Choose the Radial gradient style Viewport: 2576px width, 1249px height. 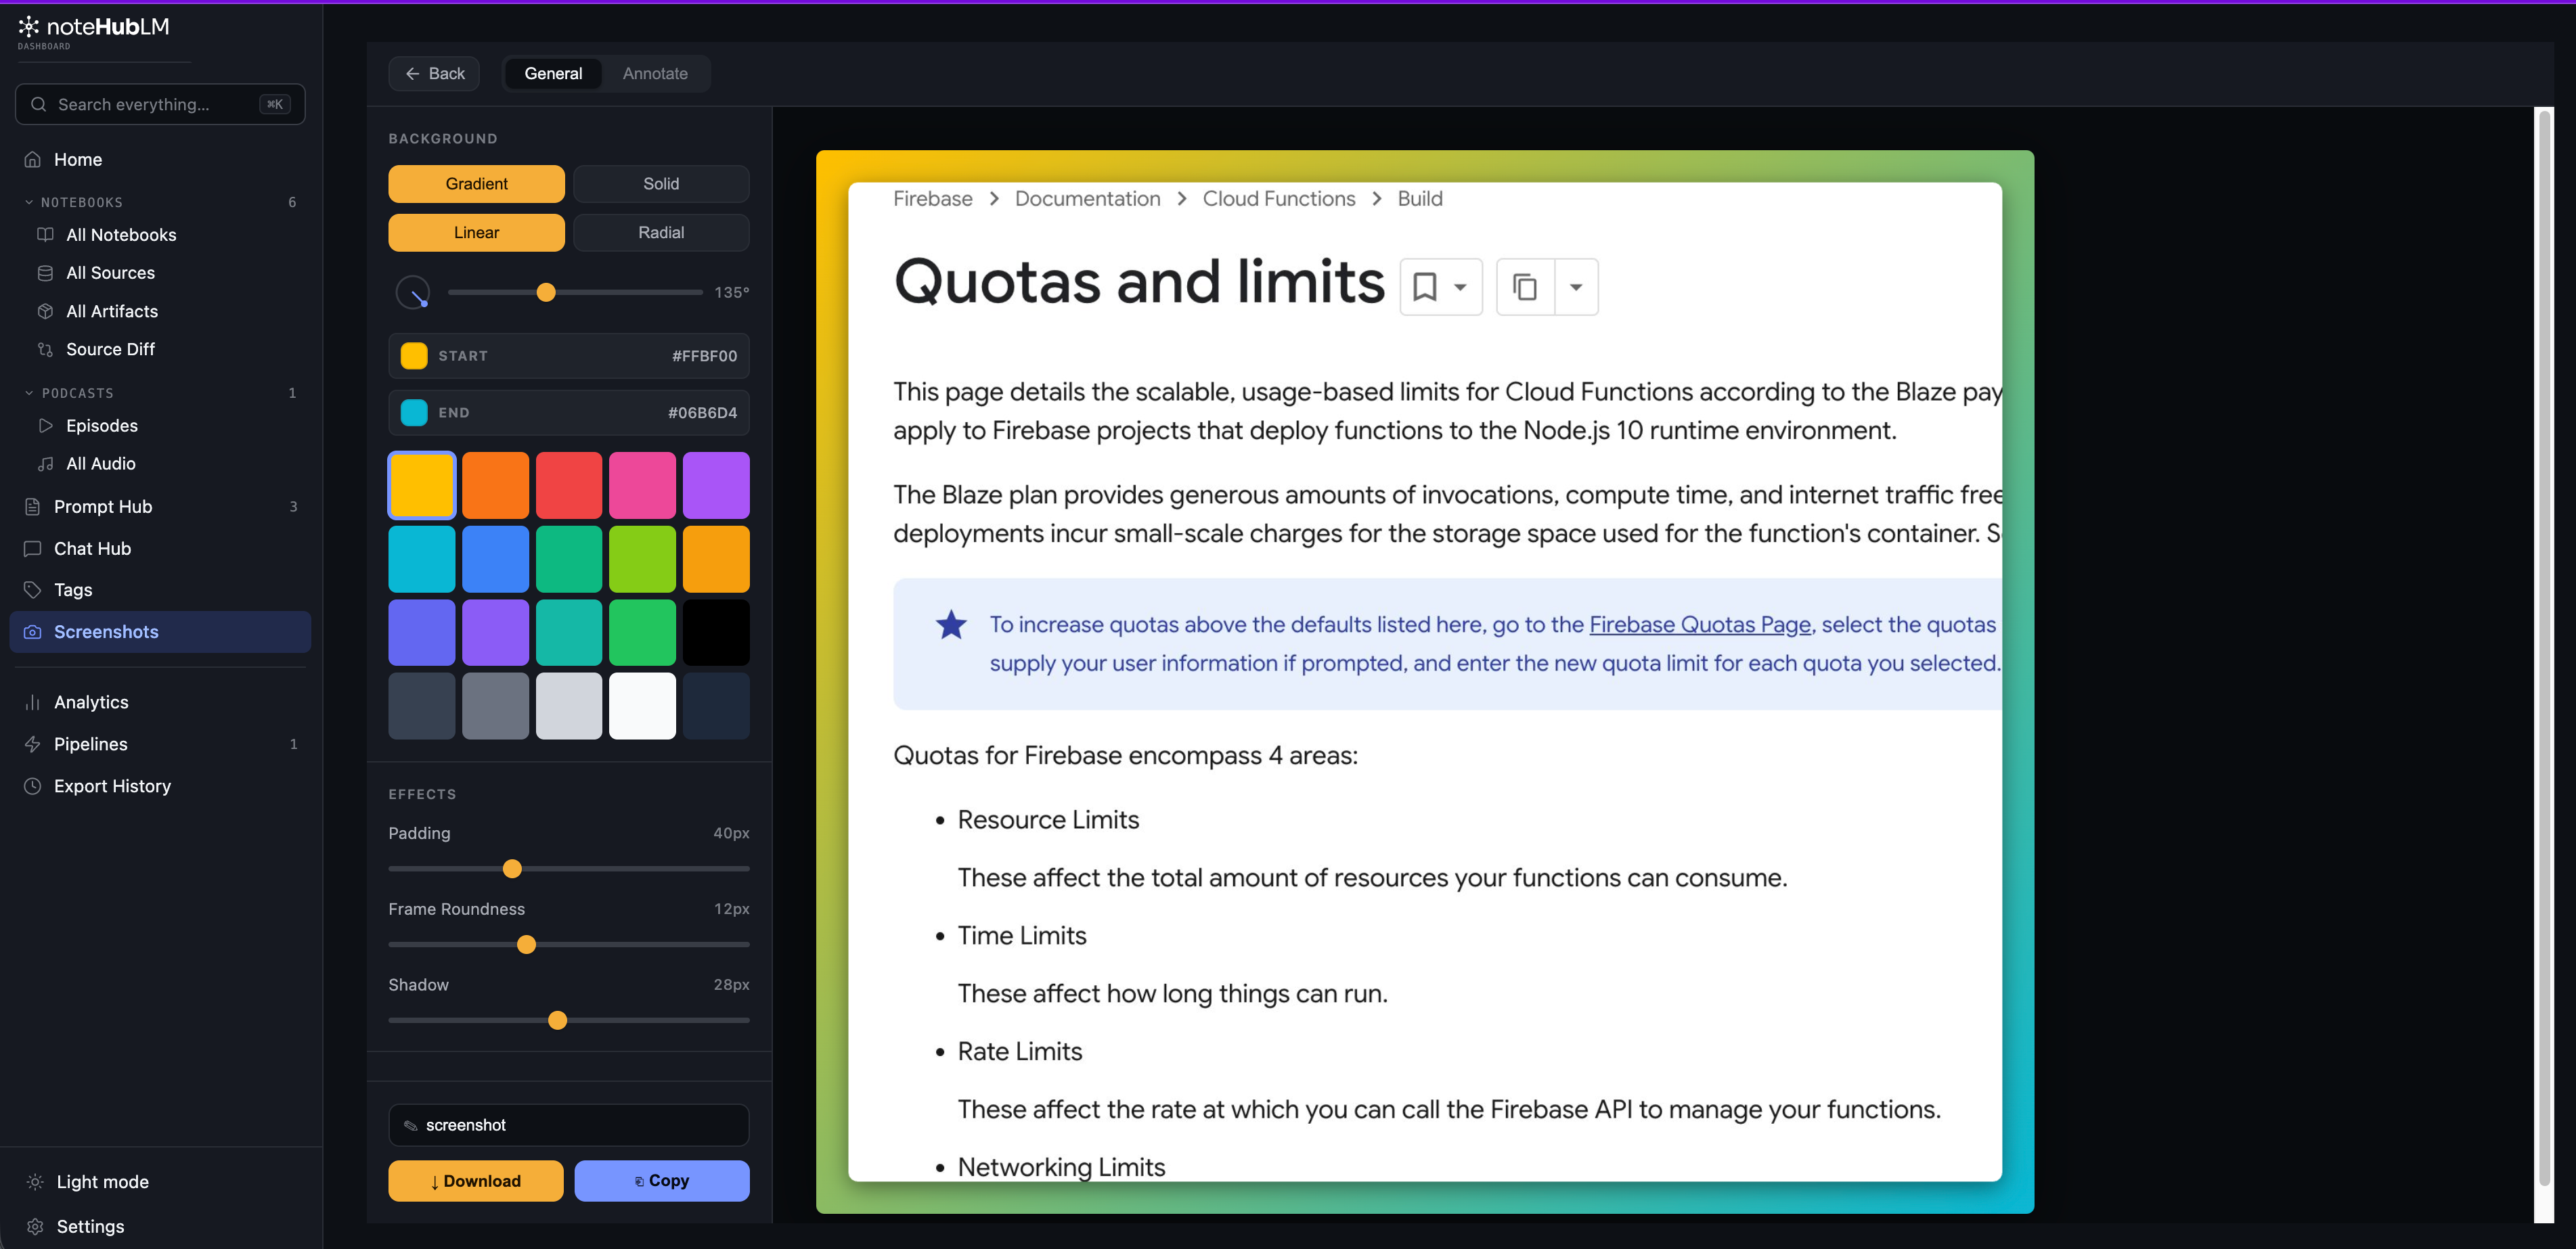(x=661, y=232)
